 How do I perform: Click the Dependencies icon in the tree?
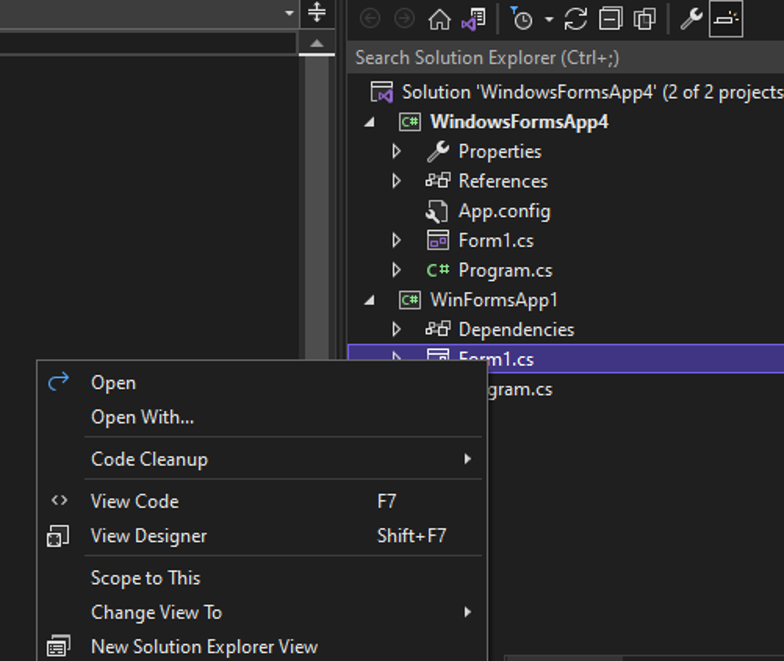[438, 328]
